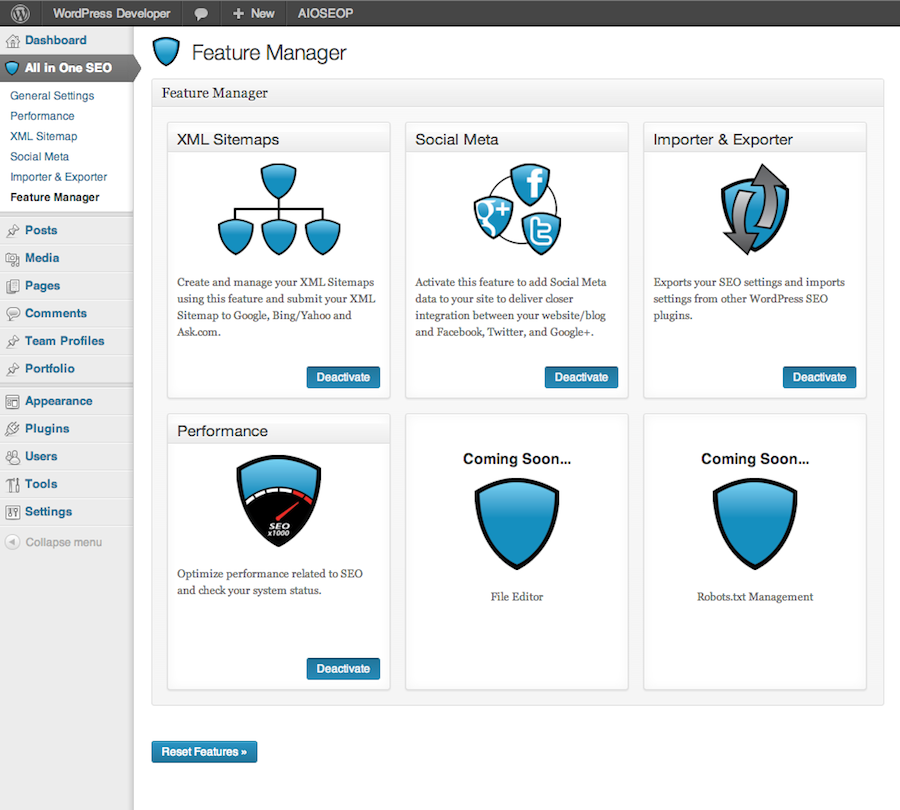Deactivate the Importer & Exporter feature

[x=819, y=377]
